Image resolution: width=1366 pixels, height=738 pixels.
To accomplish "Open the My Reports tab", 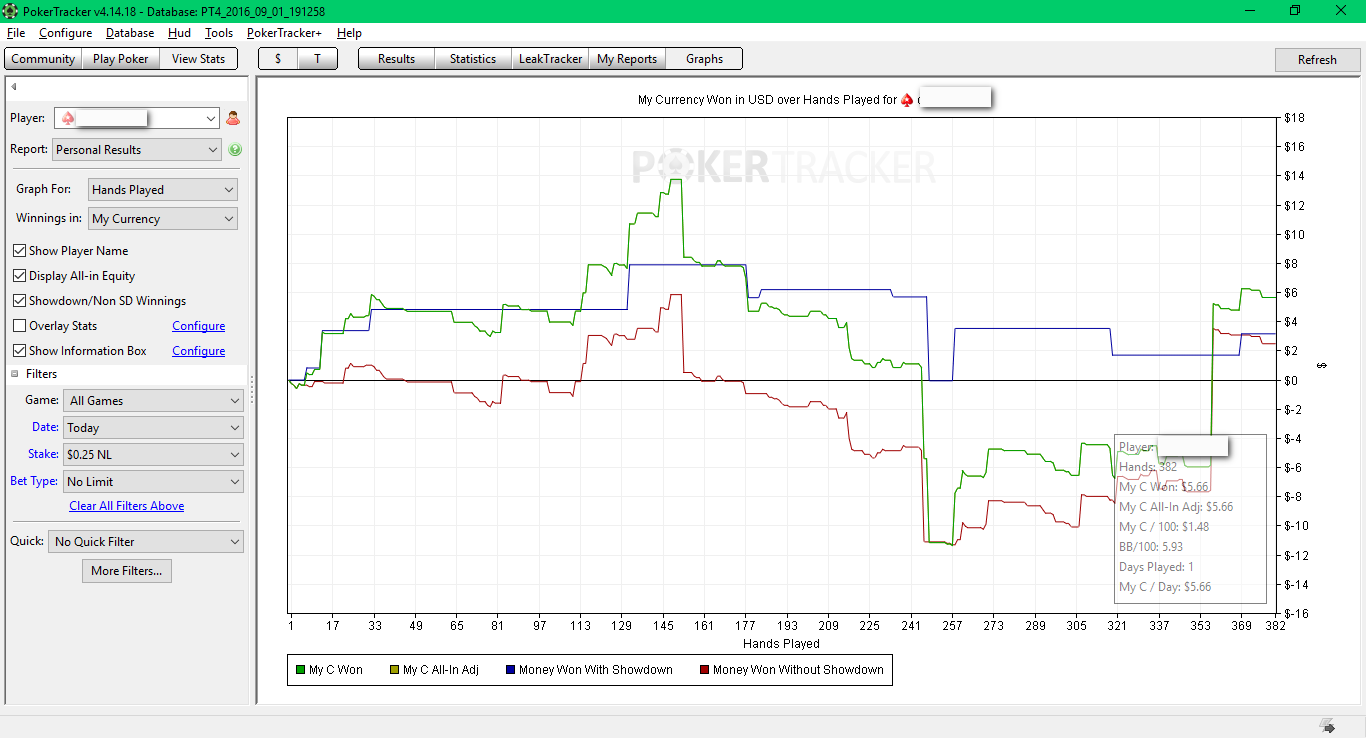I will point(627,59).
